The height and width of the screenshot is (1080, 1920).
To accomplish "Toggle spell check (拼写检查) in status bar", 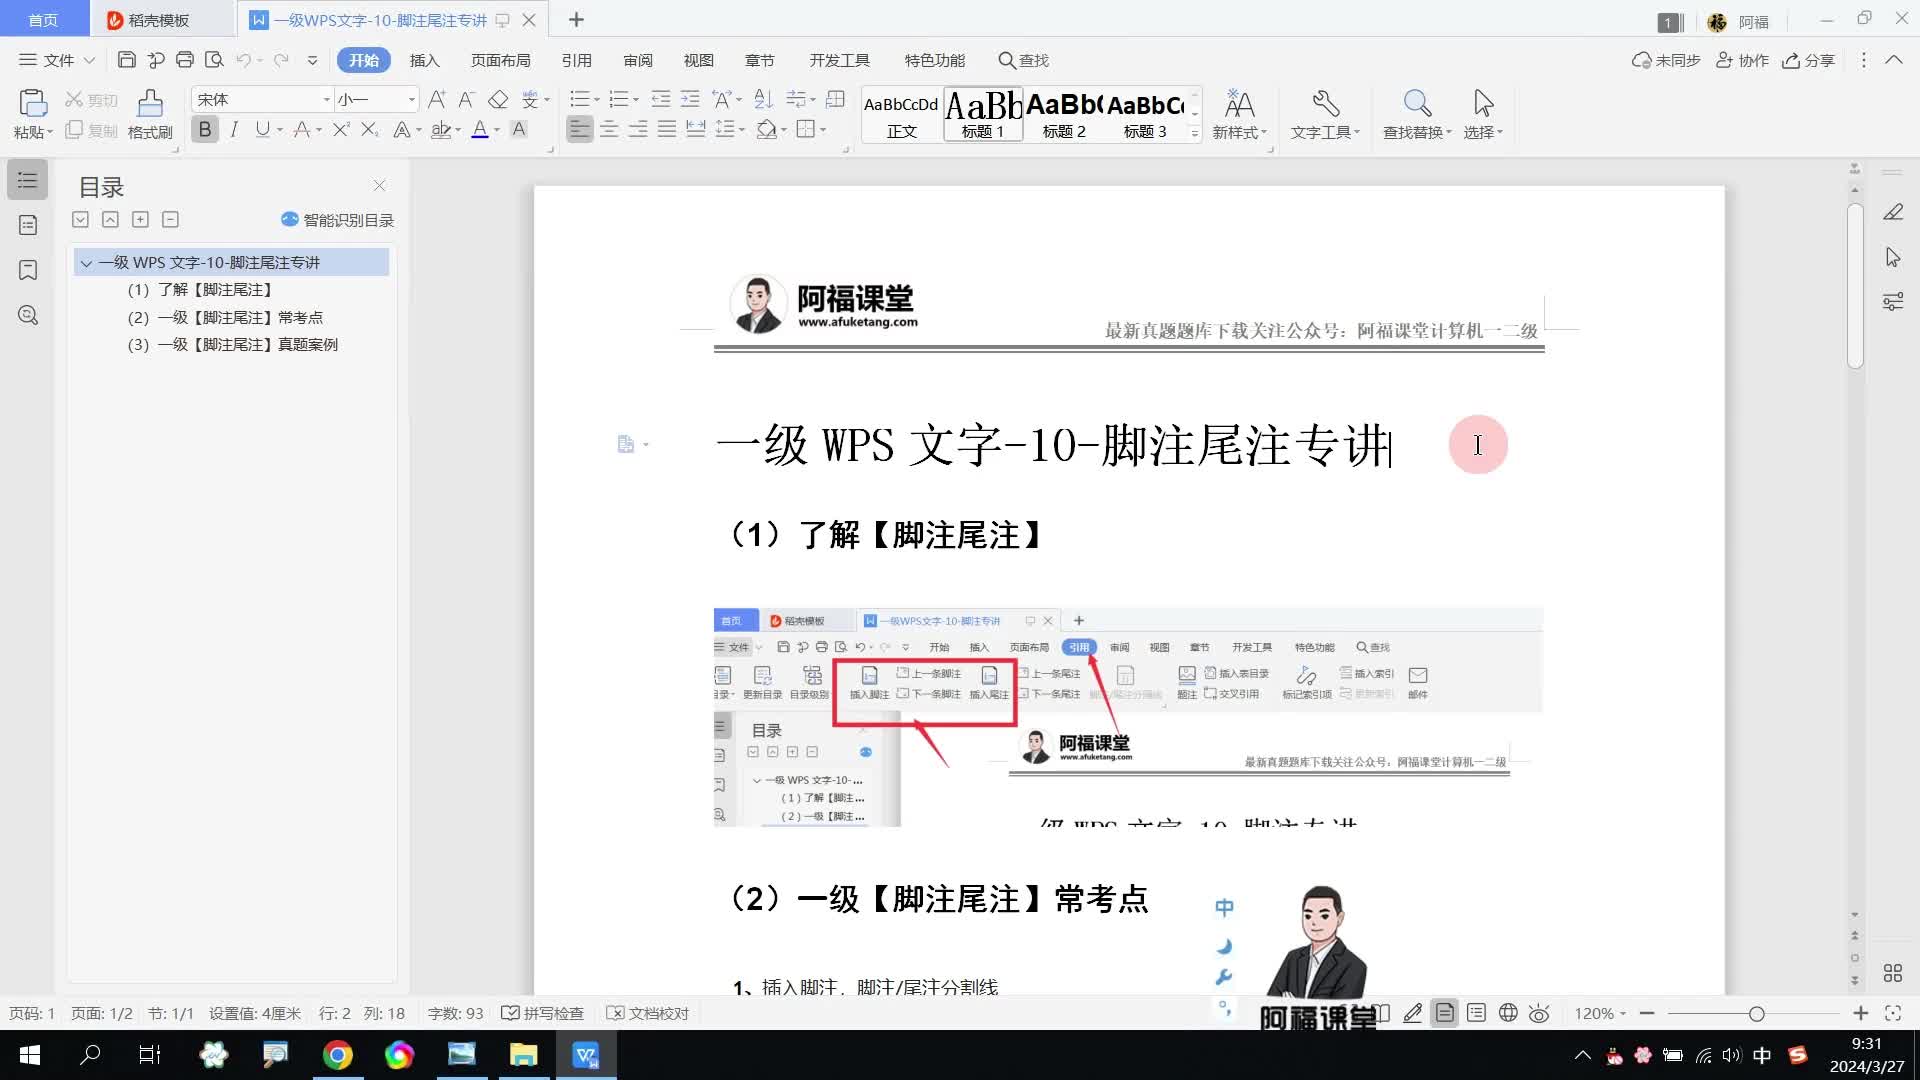I will tap(543, 1013).
